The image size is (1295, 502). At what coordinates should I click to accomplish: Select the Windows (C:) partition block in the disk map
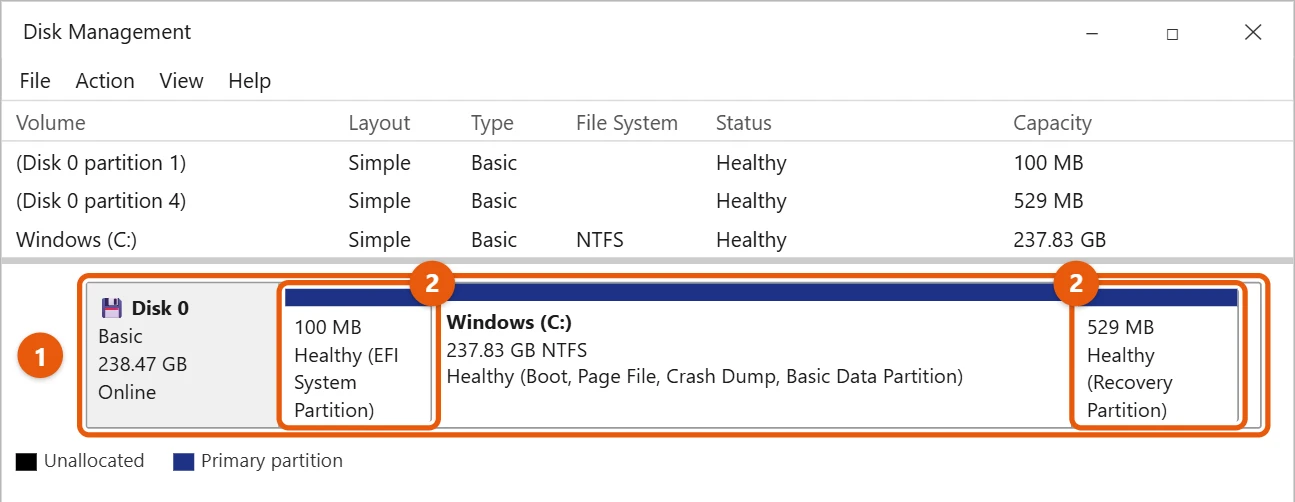click(x=755, y=356)
